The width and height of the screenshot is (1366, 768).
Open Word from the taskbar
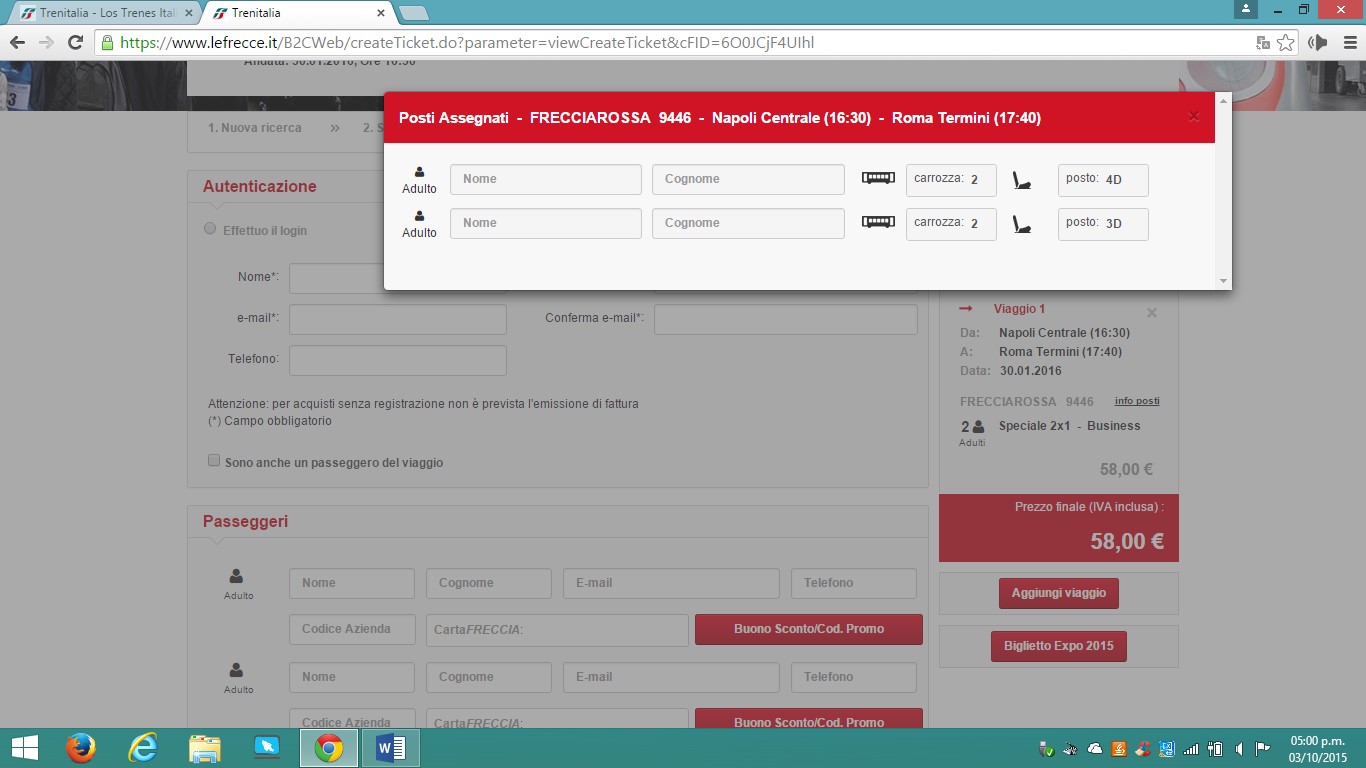click(390, 748)
